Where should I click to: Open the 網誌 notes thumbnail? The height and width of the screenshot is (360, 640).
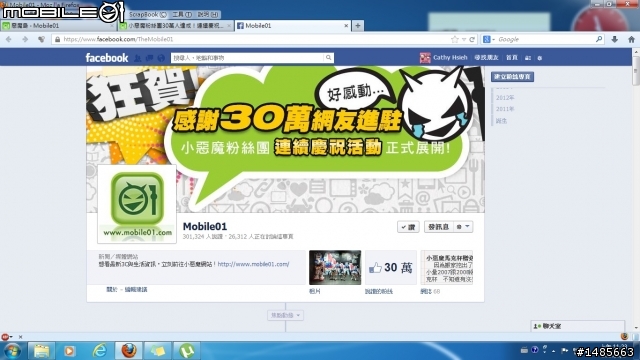click(x=447, y=268)
